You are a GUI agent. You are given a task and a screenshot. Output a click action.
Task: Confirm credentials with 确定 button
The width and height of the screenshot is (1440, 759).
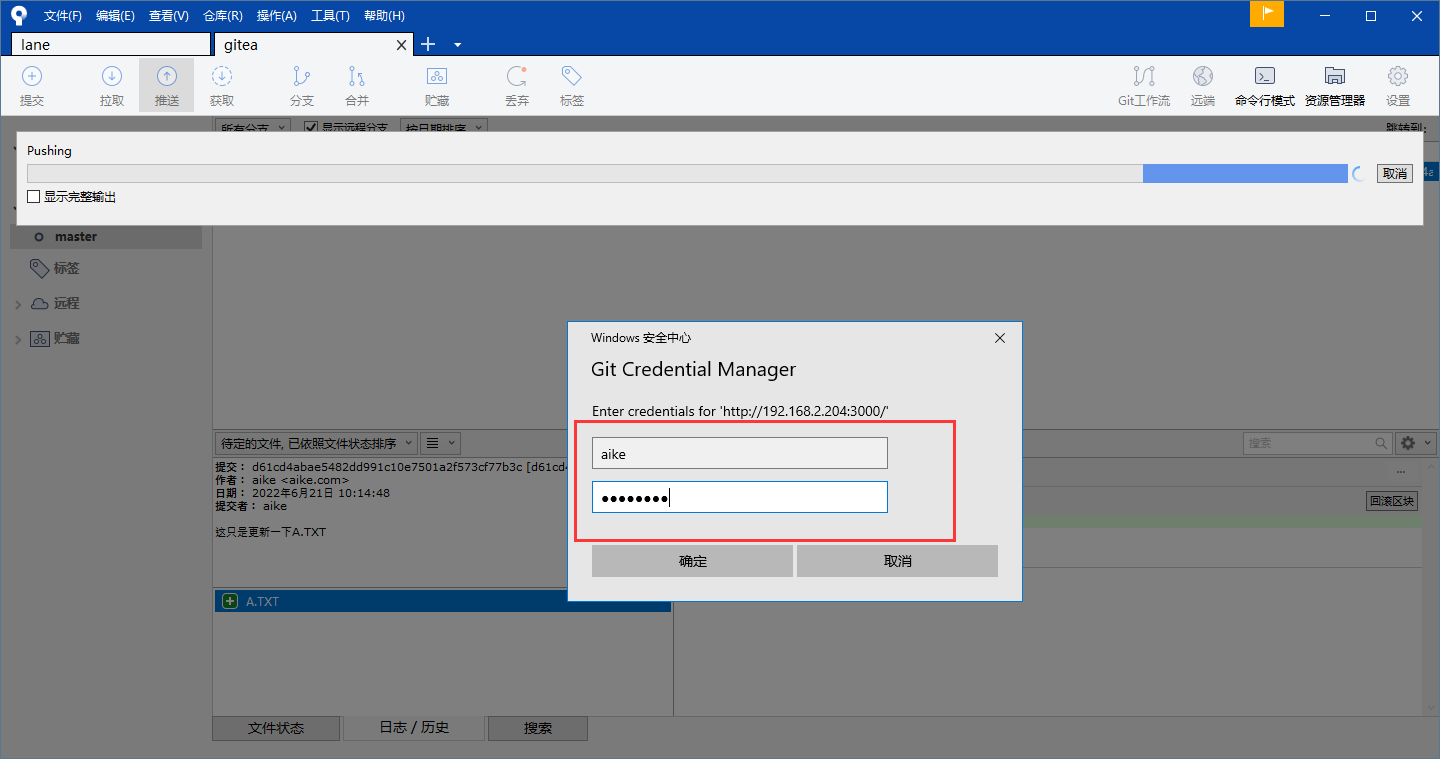692,561
